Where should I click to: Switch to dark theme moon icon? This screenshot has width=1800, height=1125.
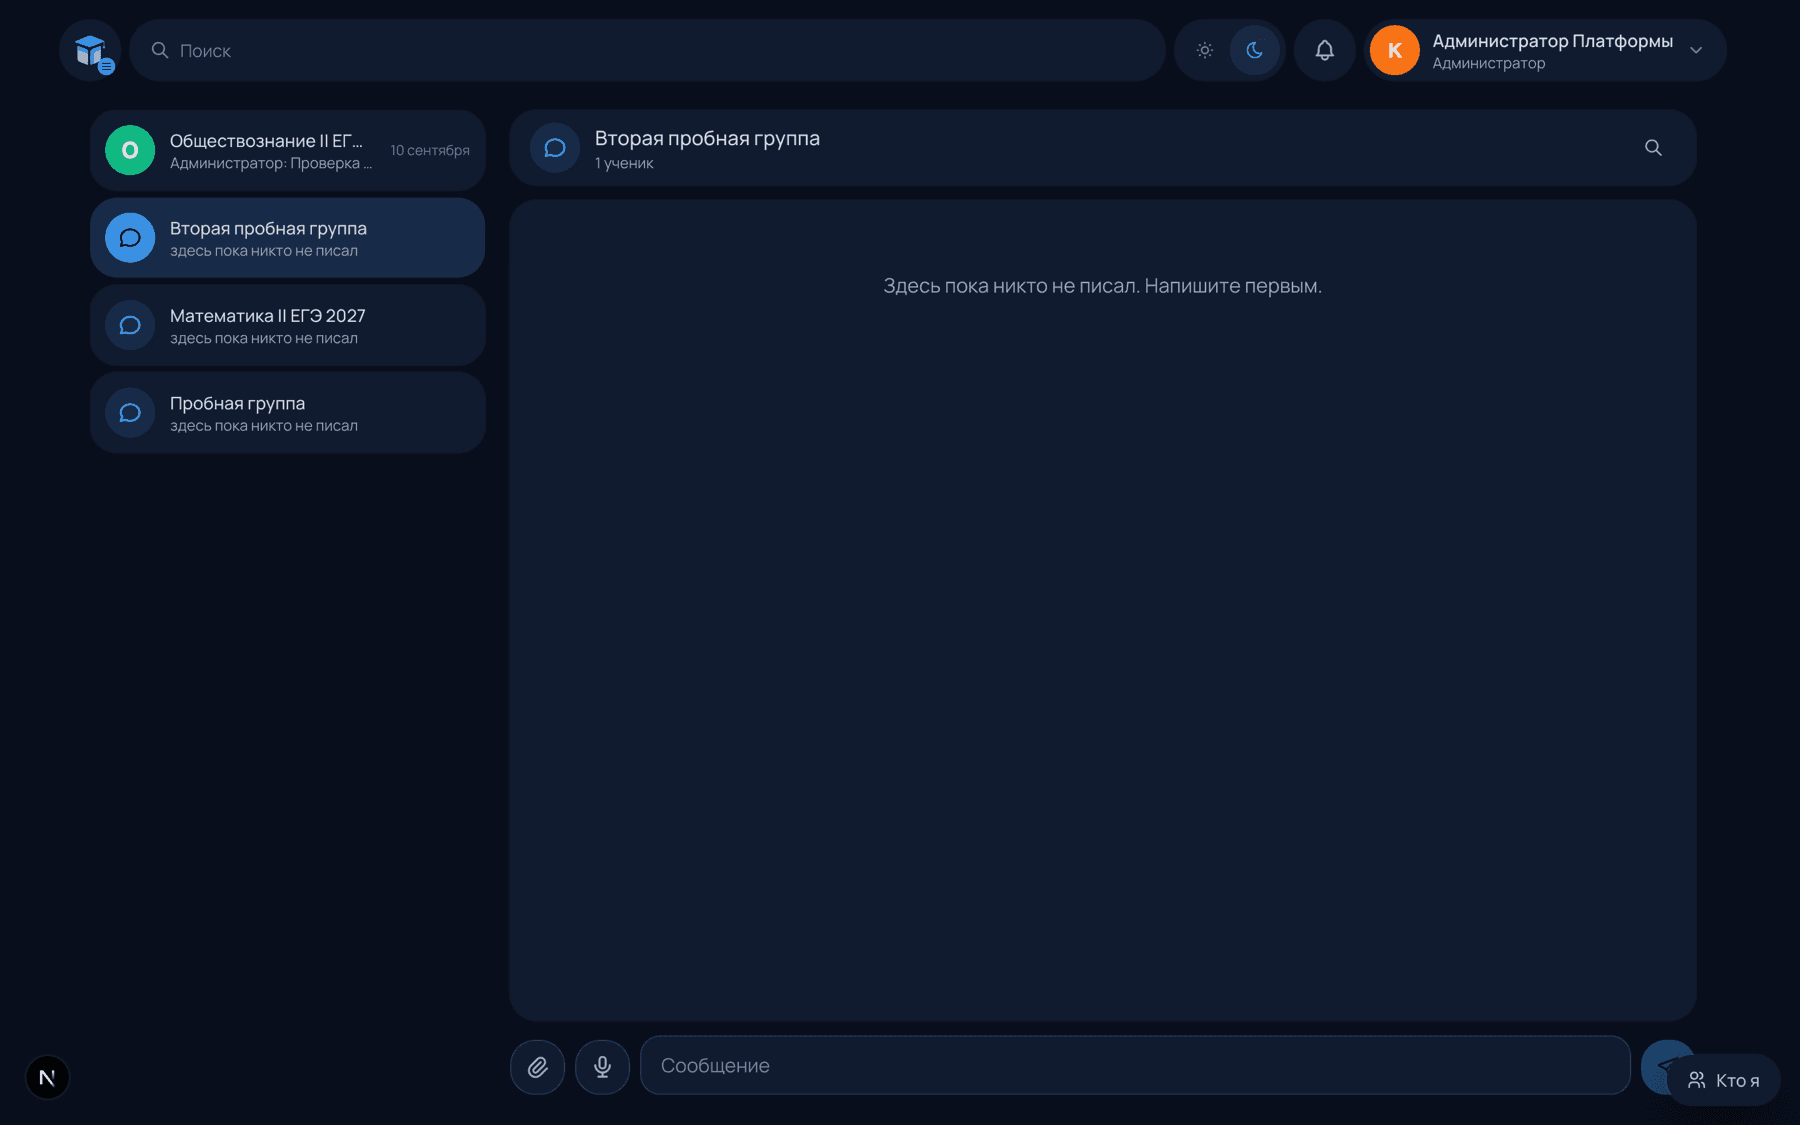[1255, 50]
